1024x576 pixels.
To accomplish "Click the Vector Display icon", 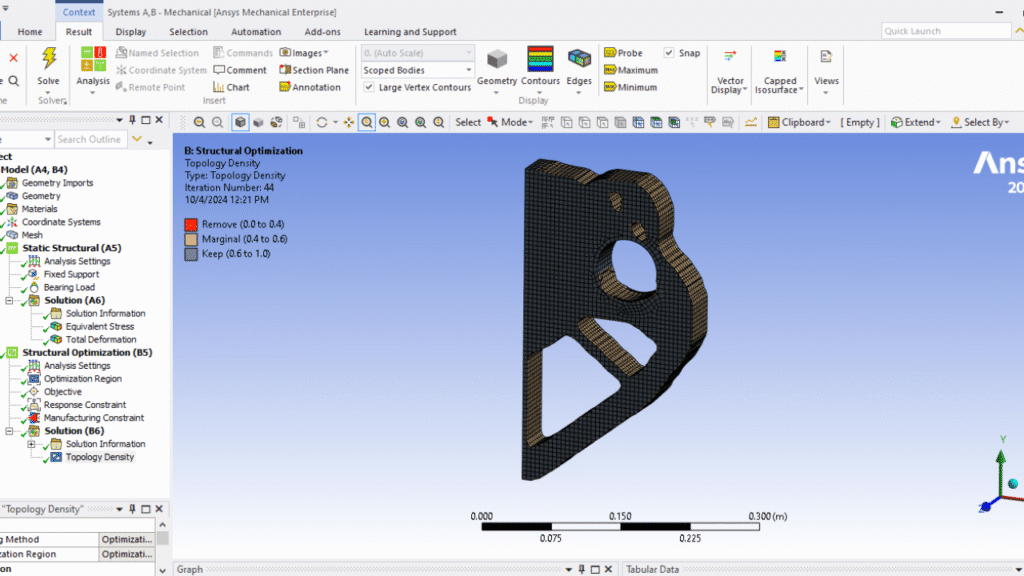I will click(730, 59).
